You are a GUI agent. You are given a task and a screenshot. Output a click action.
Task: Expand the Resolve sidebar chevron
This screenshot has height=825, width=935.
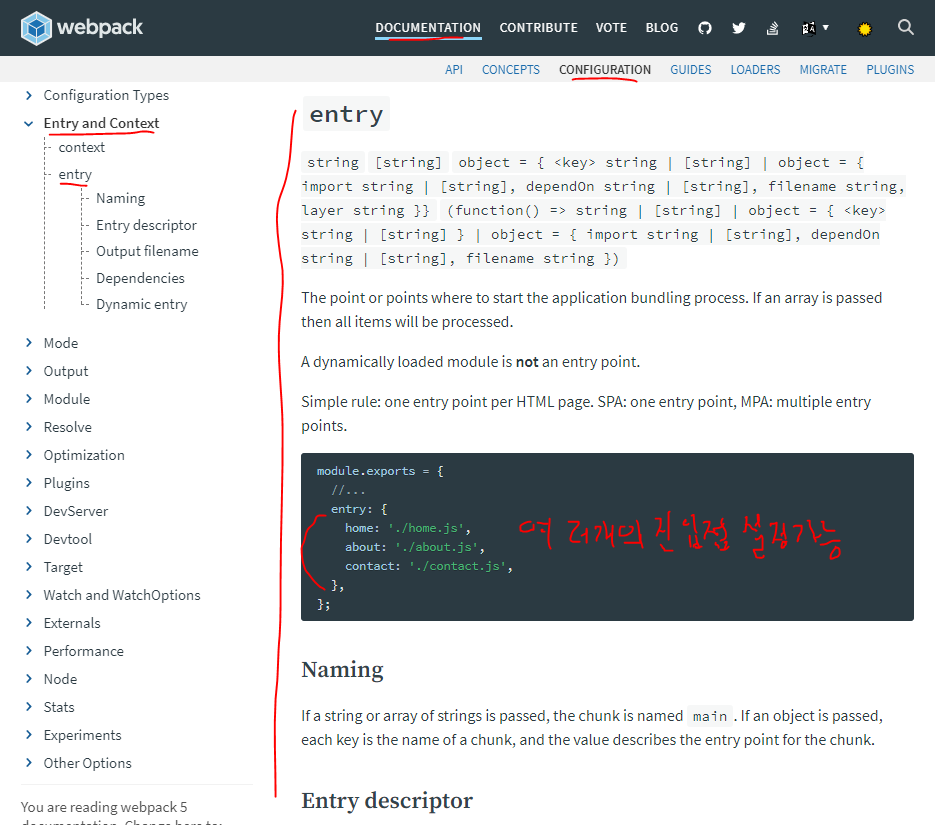[29, 426]
